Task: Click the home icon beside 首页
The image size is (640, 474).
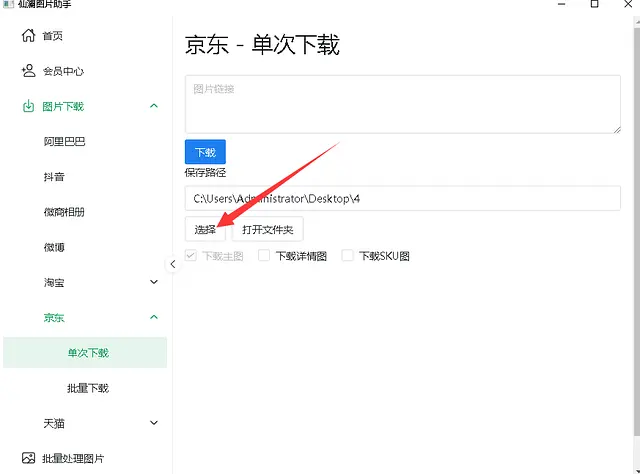Action: click(x=28, y=36)
